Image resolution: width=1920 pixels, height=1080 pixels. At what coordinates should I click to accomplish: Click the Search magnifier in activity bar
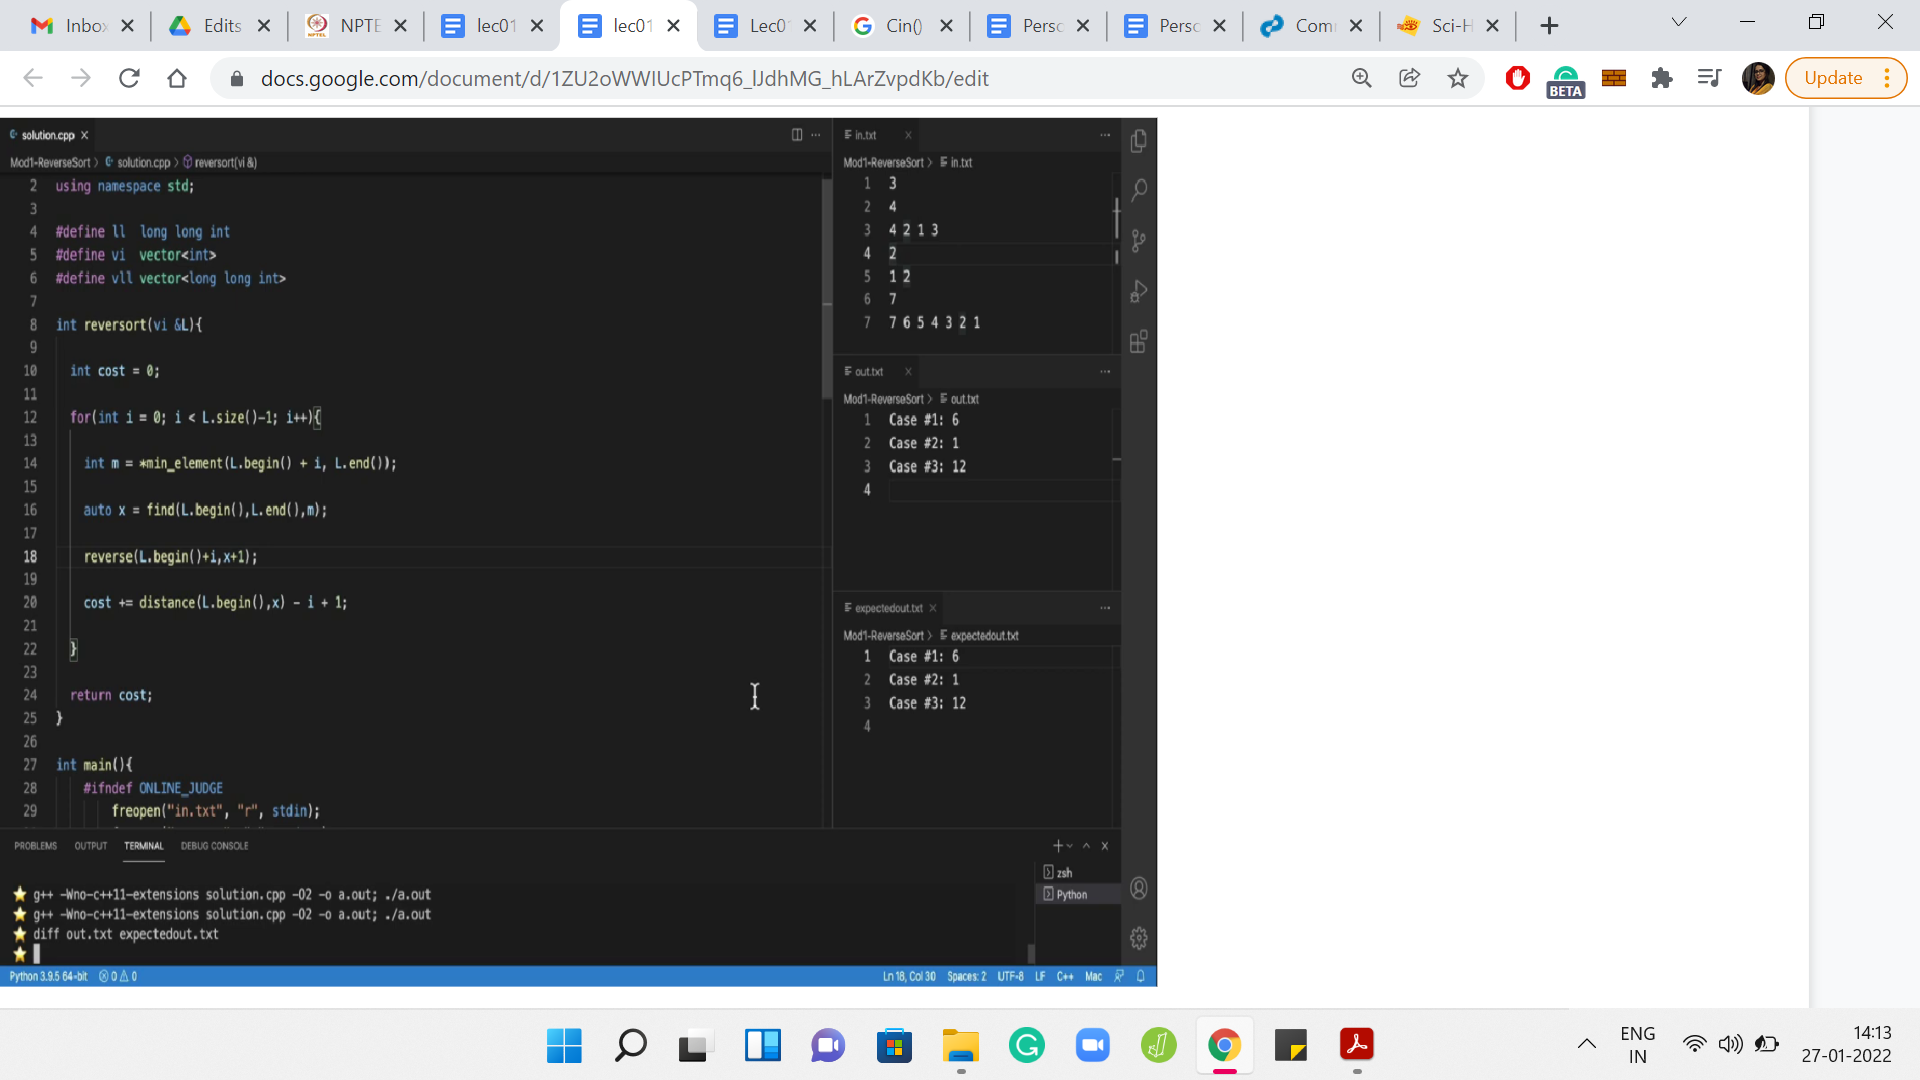(x=1138, y=190)
